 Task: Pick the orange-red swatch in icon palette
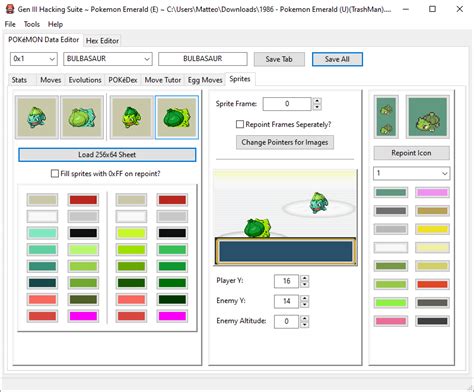[432, 284]
